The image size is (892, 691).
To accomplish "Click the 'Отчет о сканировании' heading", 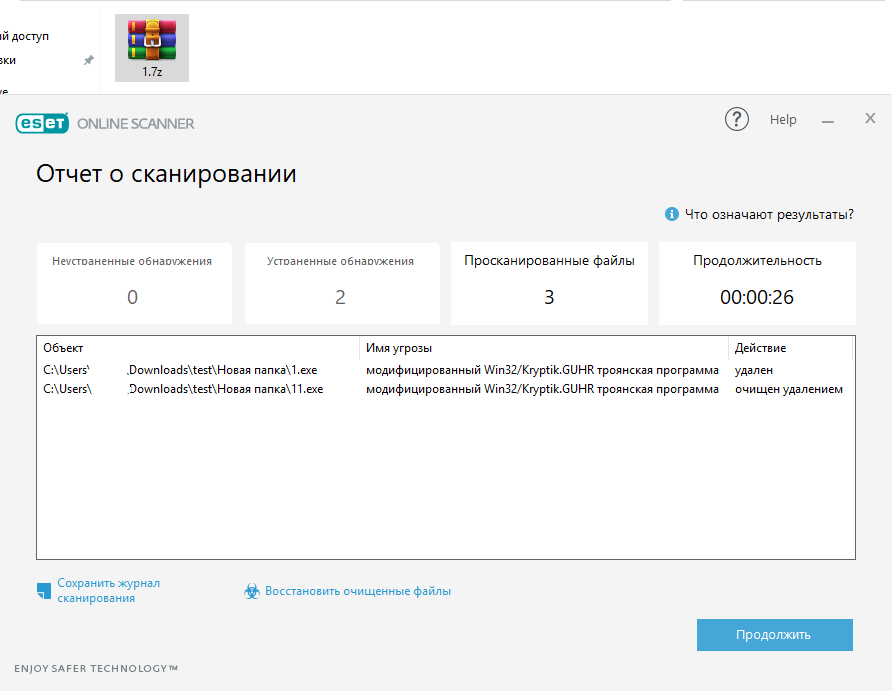I will [166, 173].
